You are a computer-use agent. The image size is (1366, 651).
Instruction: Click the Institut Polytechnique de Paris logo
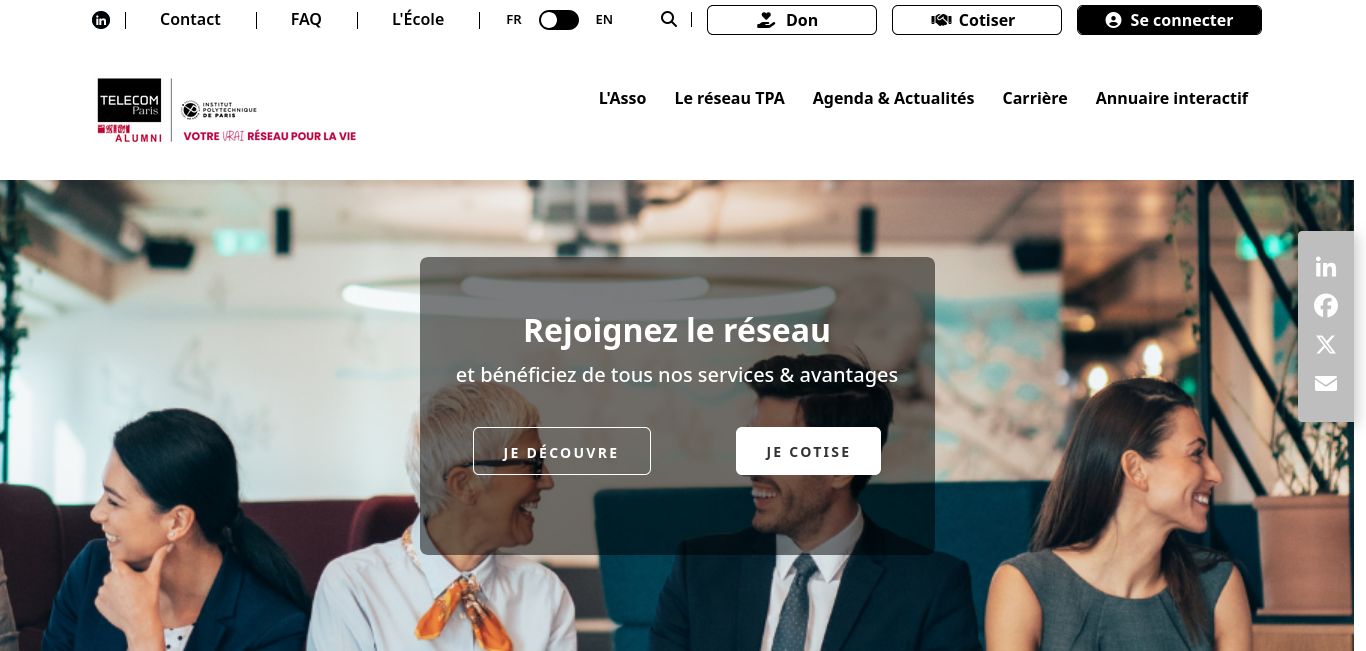(219, 110)
